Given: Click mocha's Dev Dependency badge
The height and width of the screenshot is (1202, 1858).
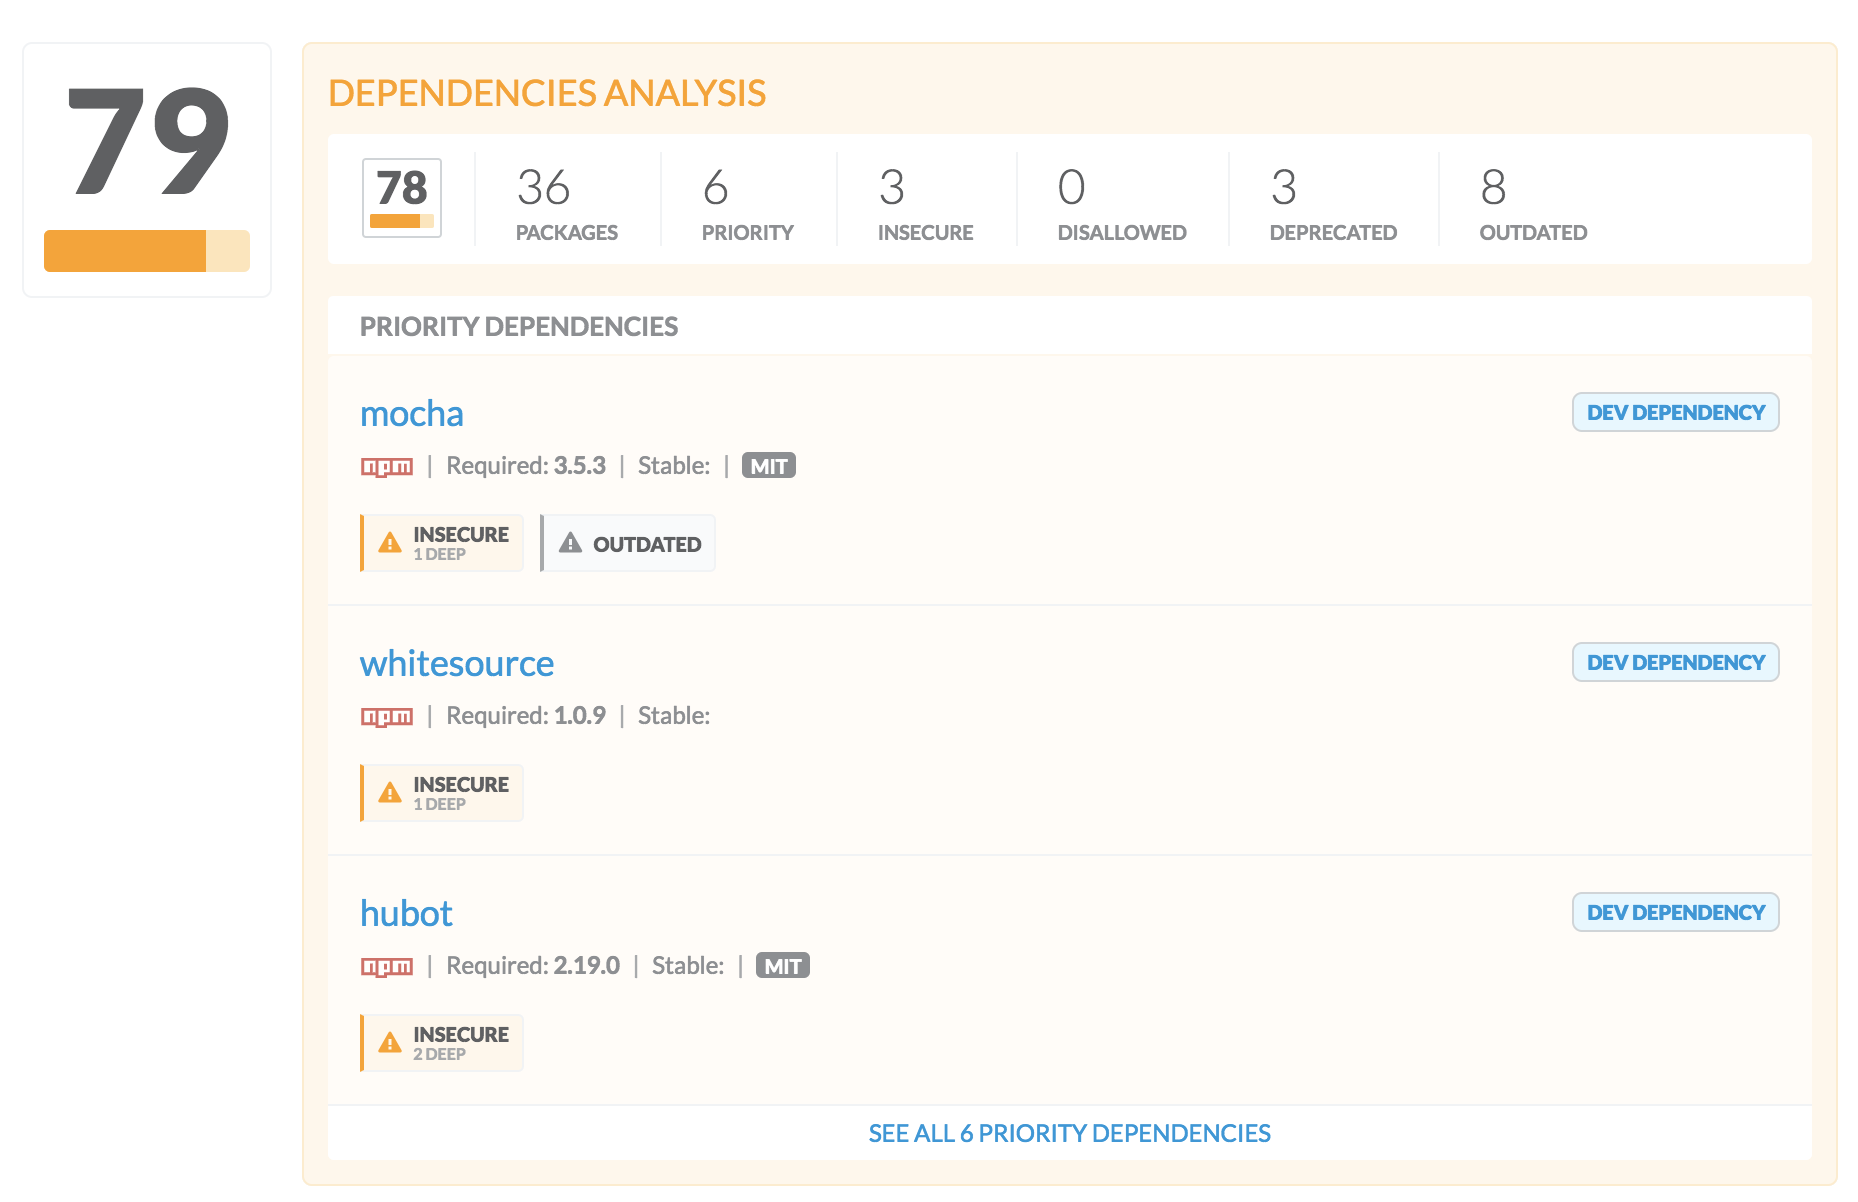Looking at the screenshot, I should click(1676, 412).
